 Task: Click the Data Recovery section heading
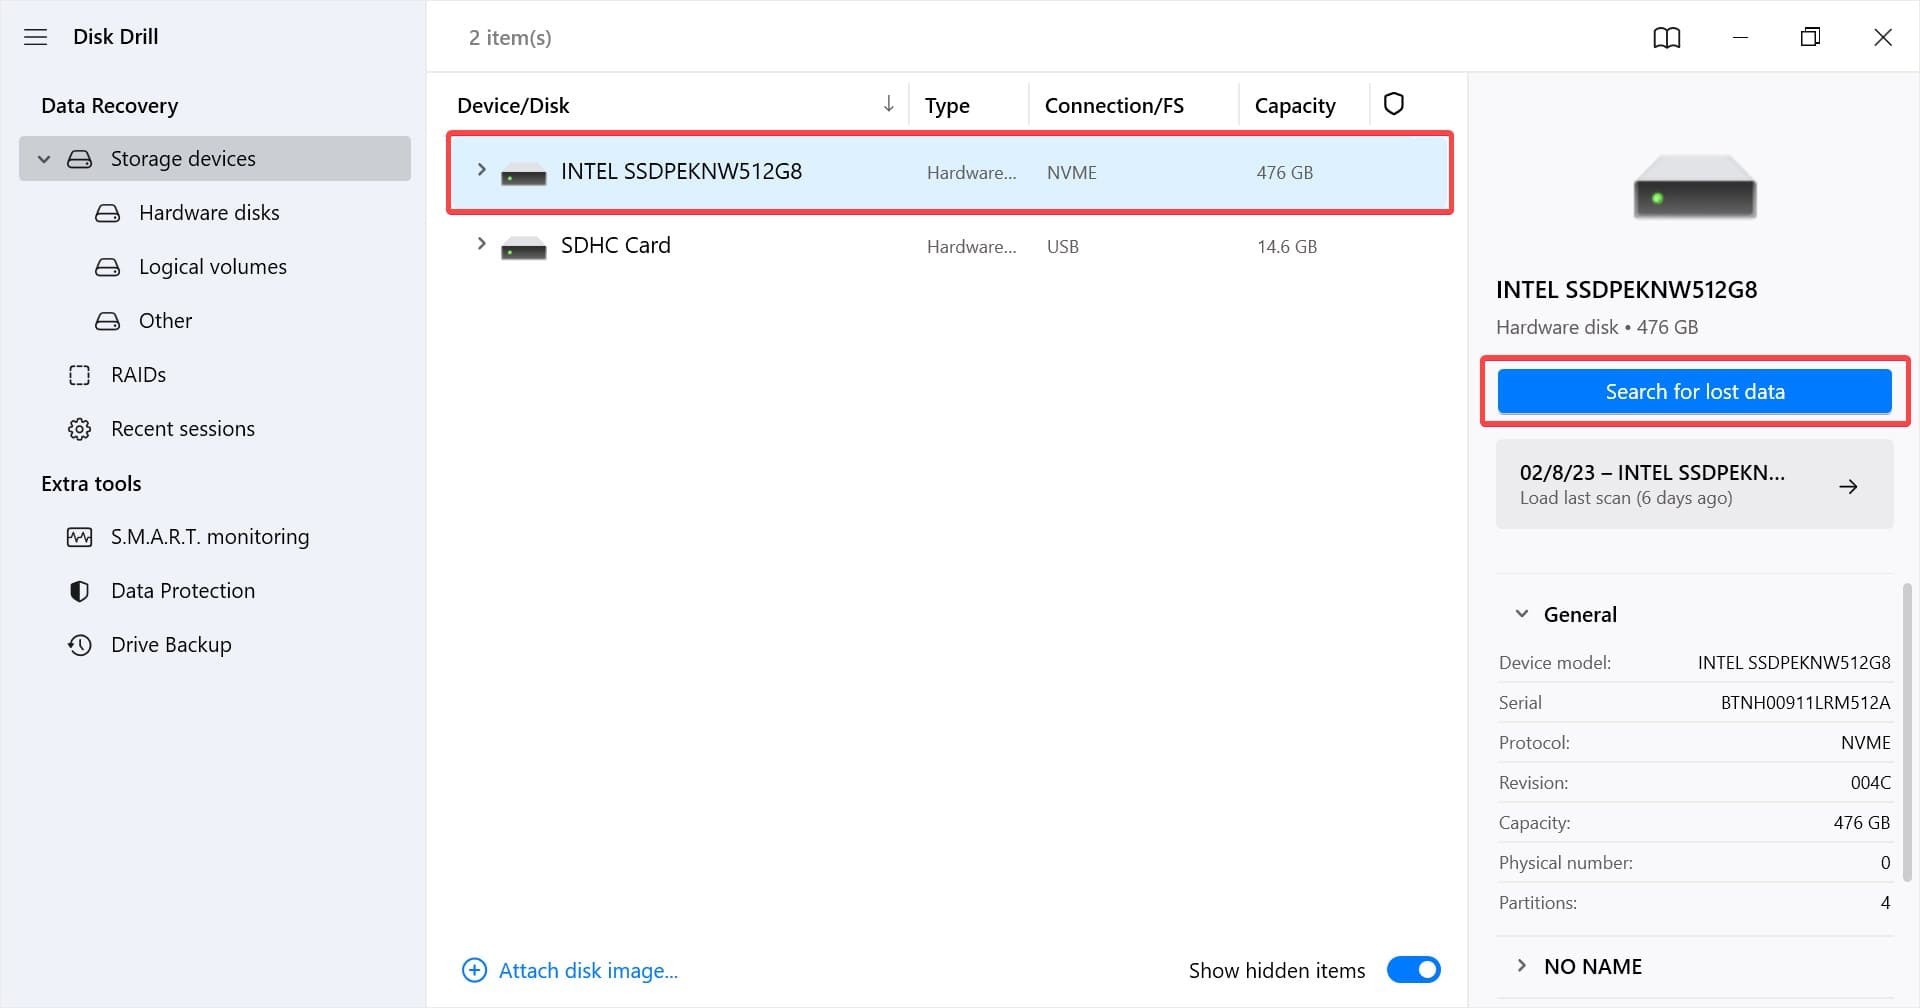click(110, 106)
